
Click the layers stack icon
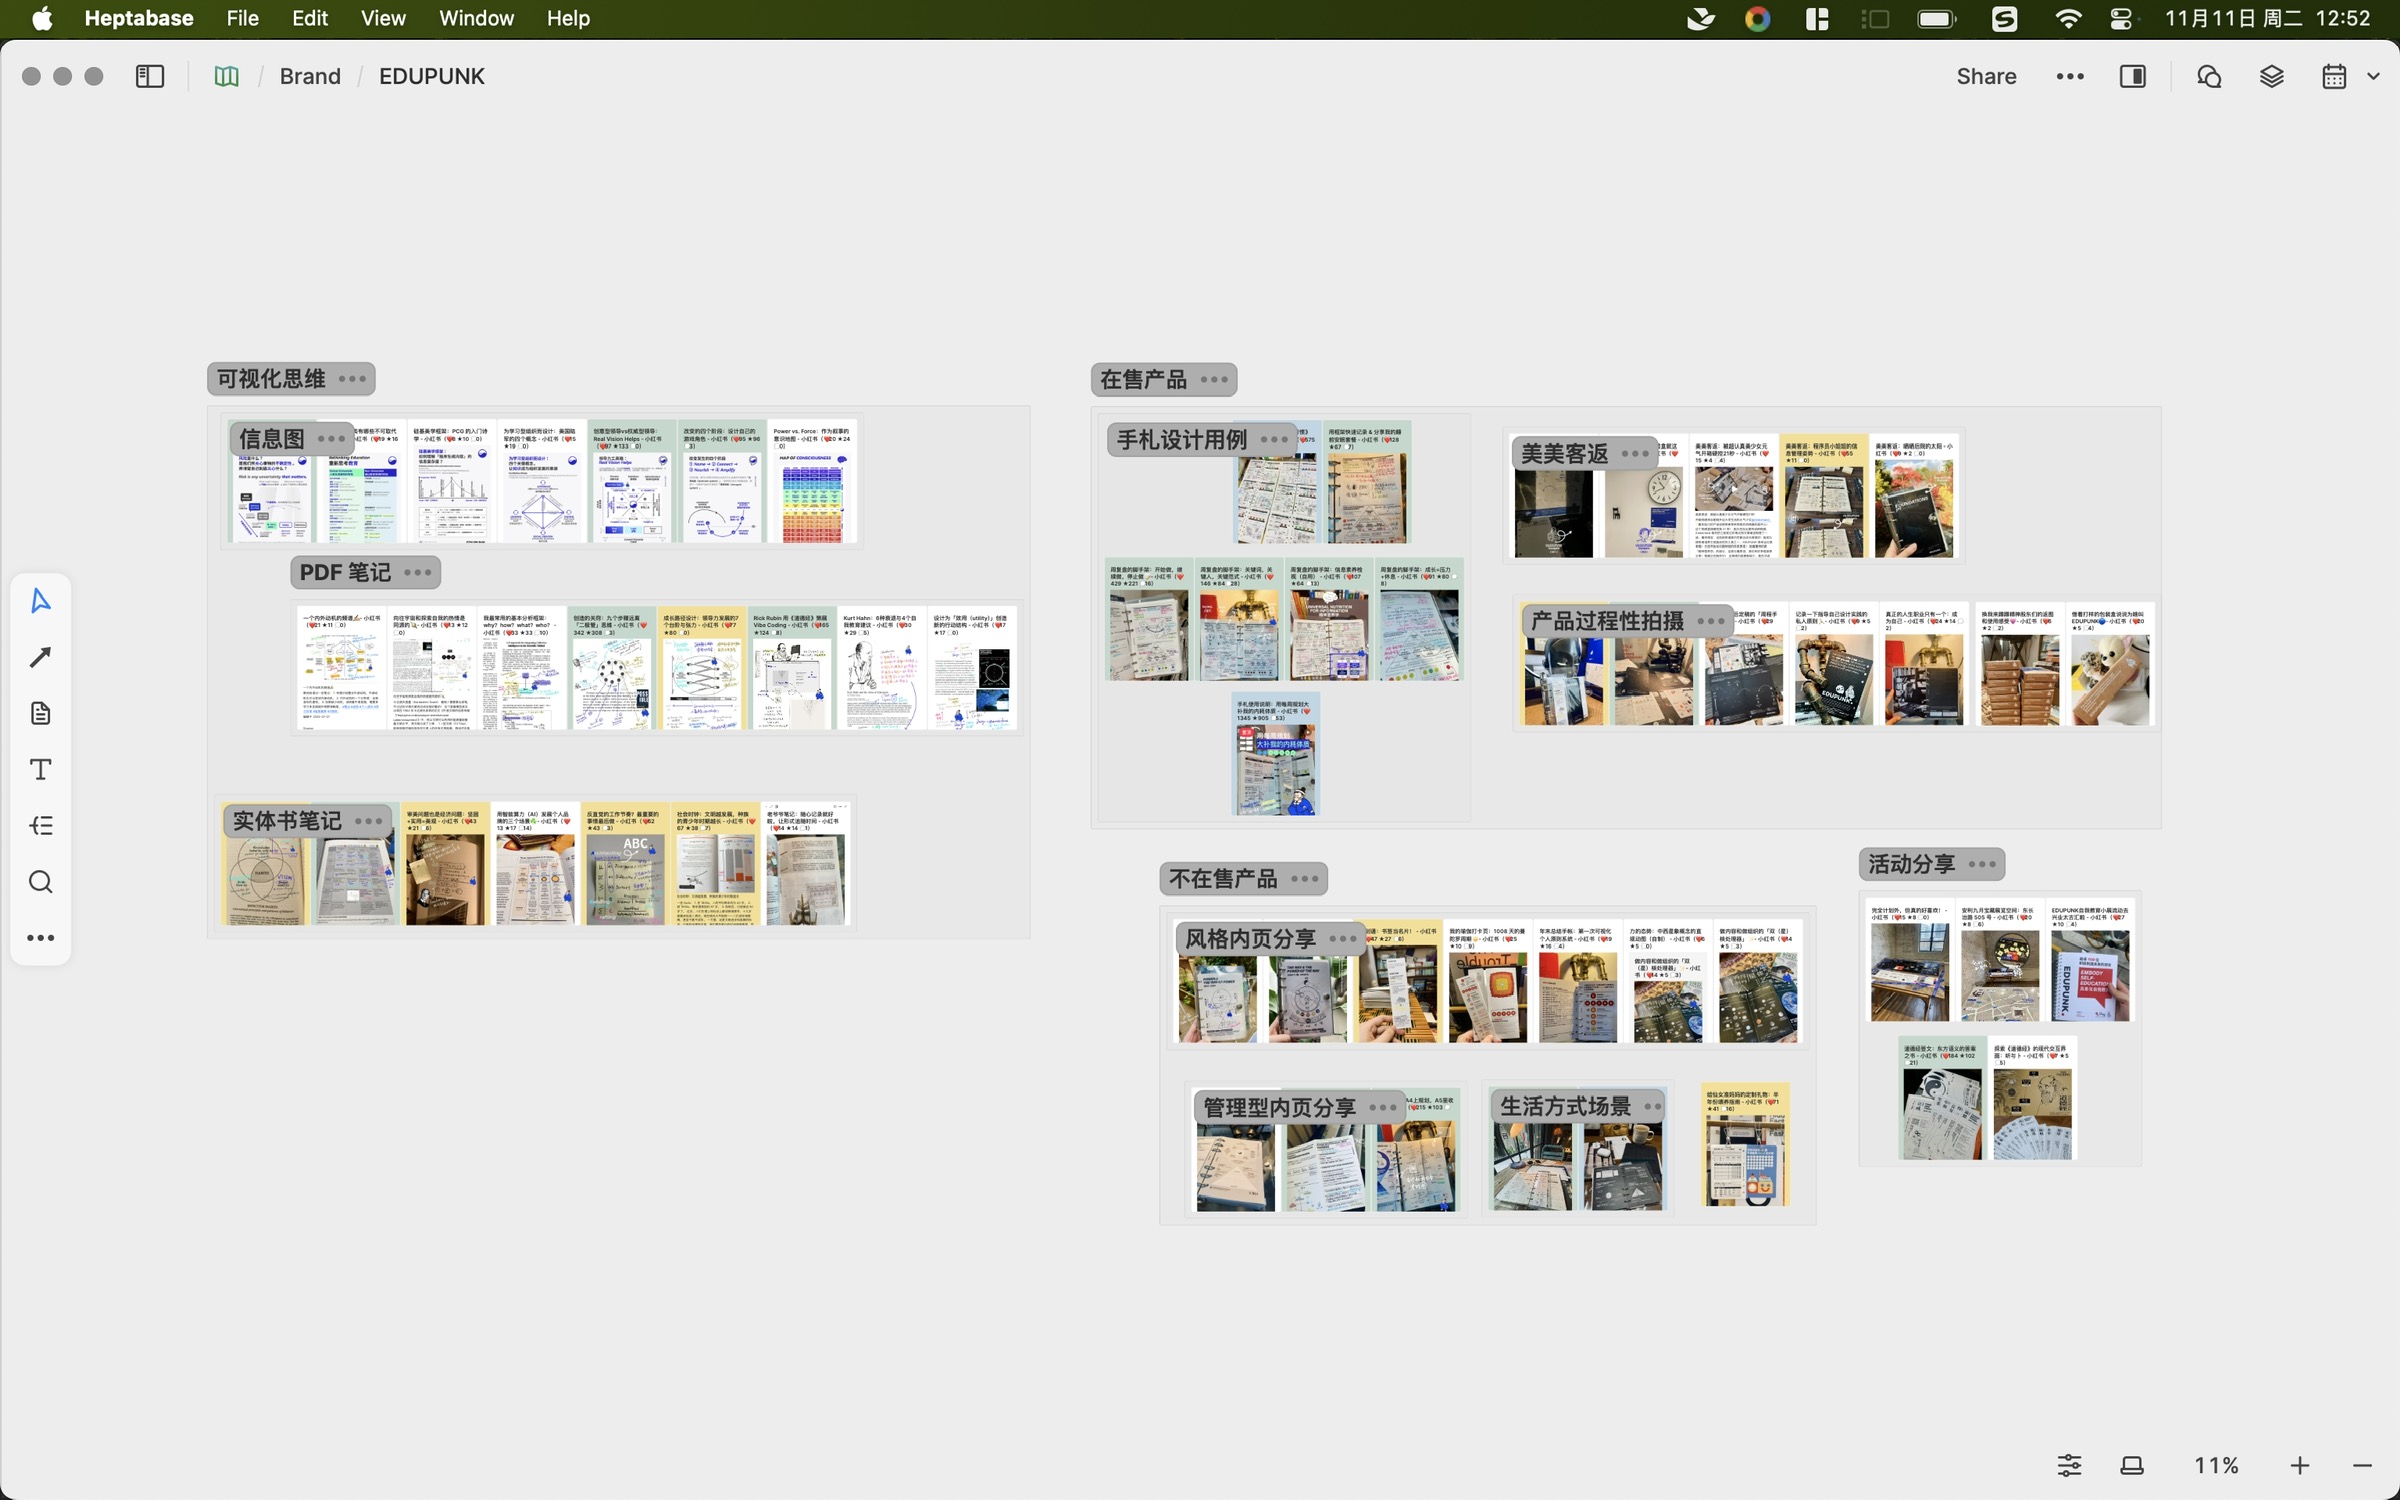(x=2272, y=77)
